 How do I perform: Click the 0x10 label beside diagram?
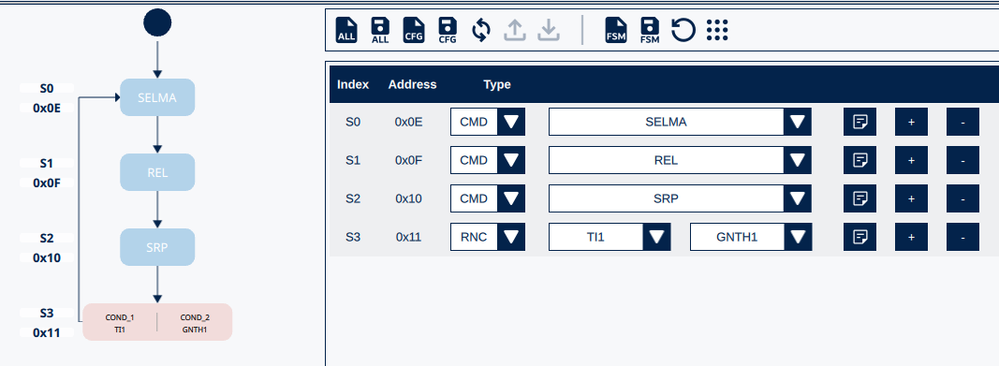47,258
